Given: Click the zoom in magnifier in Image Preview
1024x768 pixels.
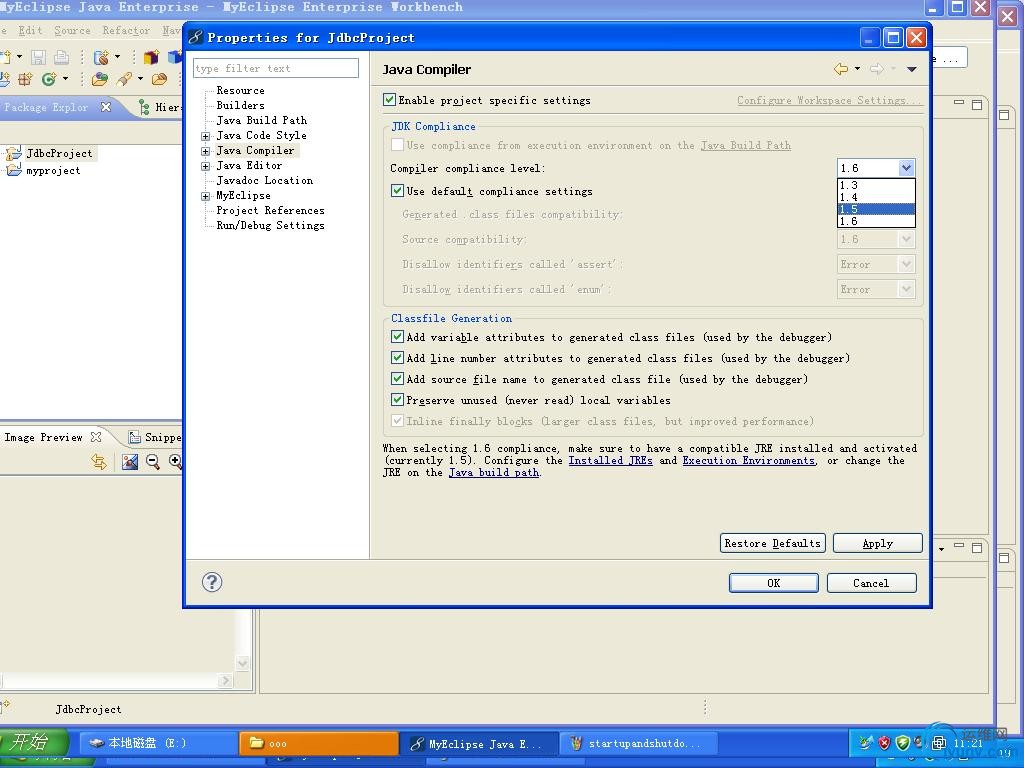Looking at the screenshot, I should point(175,462).
